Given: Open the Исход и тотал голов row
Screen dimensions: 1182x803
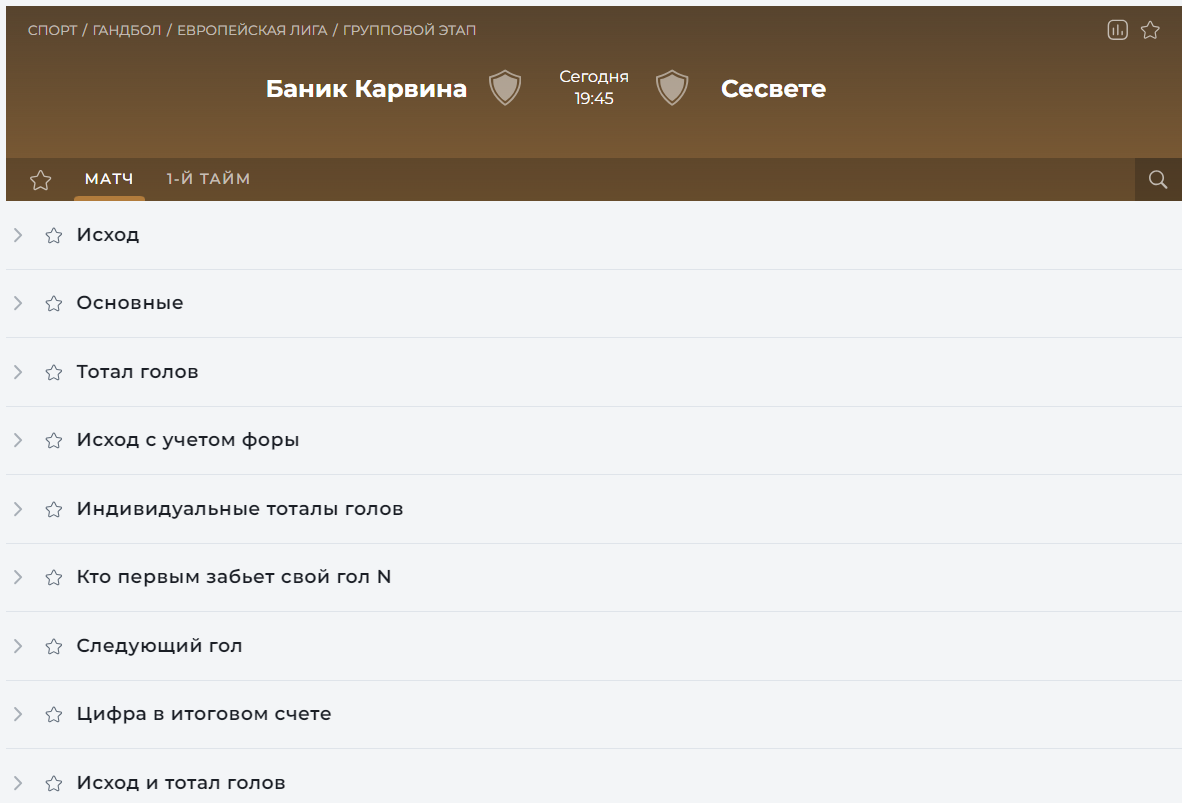Looking at the screenshot, I should (x=181, y=782).
